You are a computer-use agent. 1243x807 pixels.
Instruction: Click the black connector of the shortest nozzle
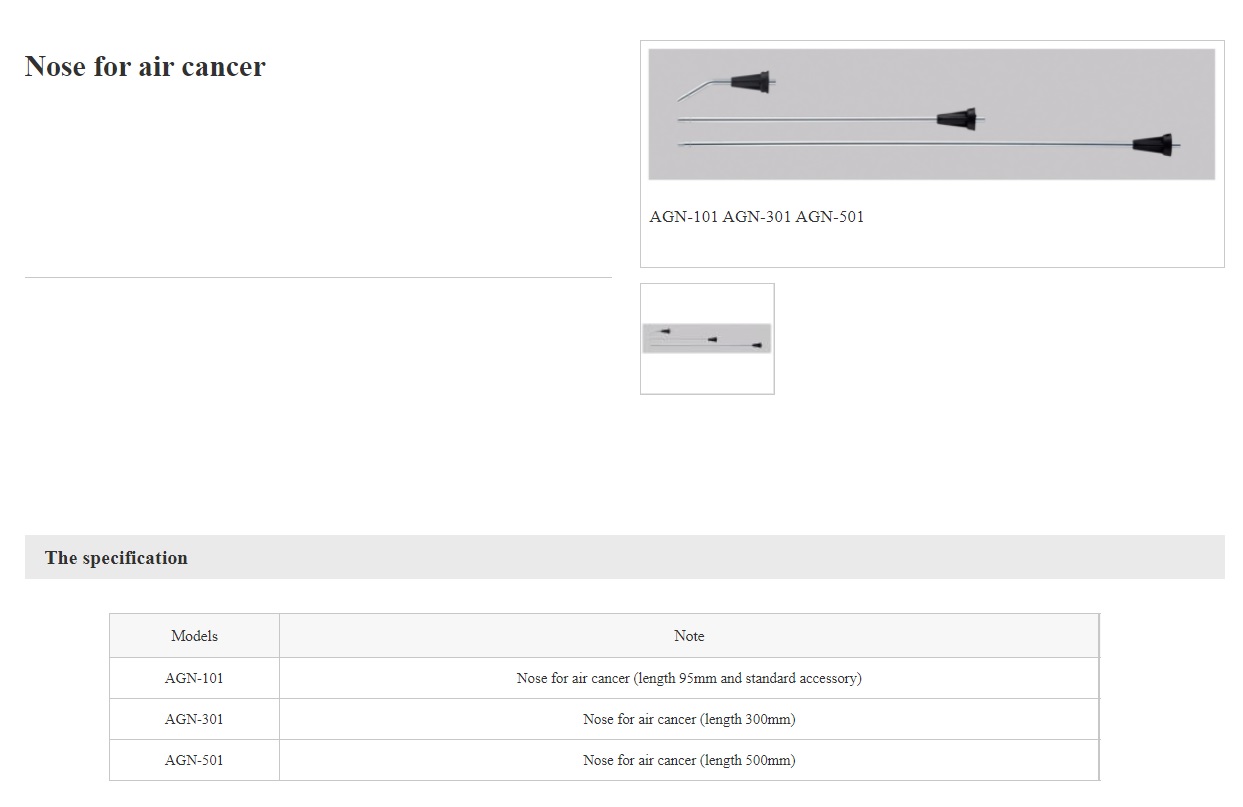(750, 80)
